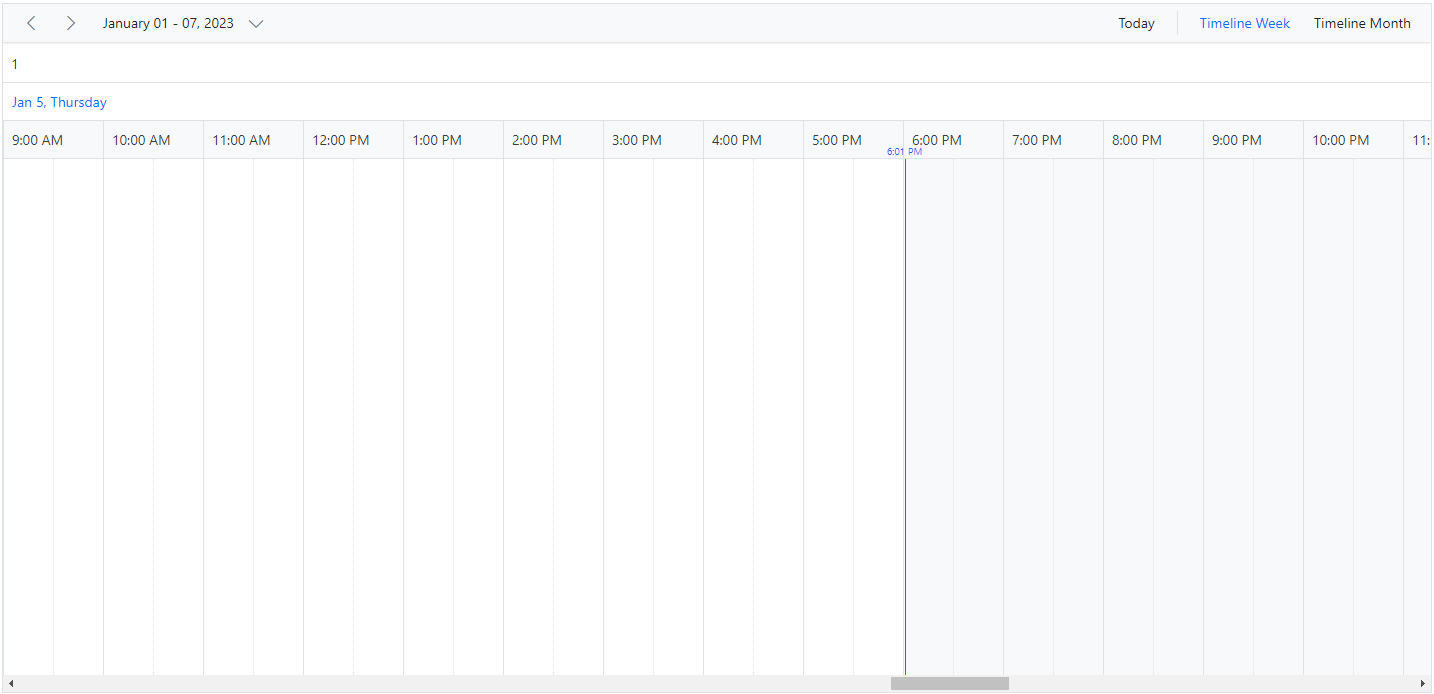
Task: Click the resource row labeled 1
Action: pyautogui.click(x=717, y=64)
